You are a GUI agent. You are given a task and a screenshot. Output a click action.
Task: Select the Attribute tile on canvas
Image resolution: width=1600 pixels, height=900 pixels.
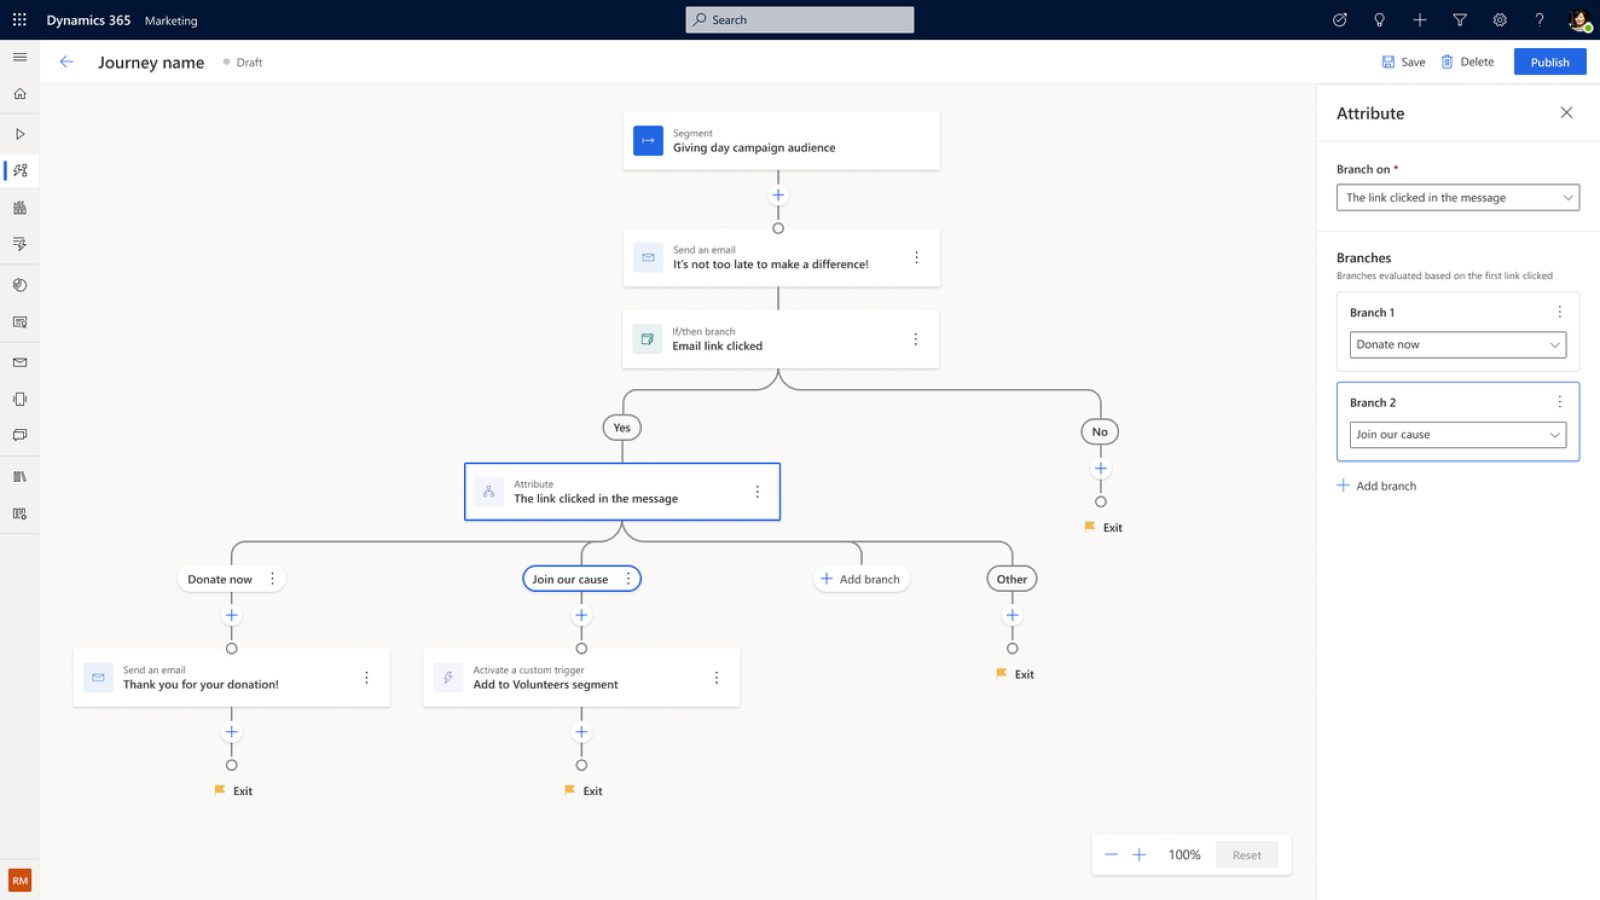pyautogui.click(x=622, y=492)
